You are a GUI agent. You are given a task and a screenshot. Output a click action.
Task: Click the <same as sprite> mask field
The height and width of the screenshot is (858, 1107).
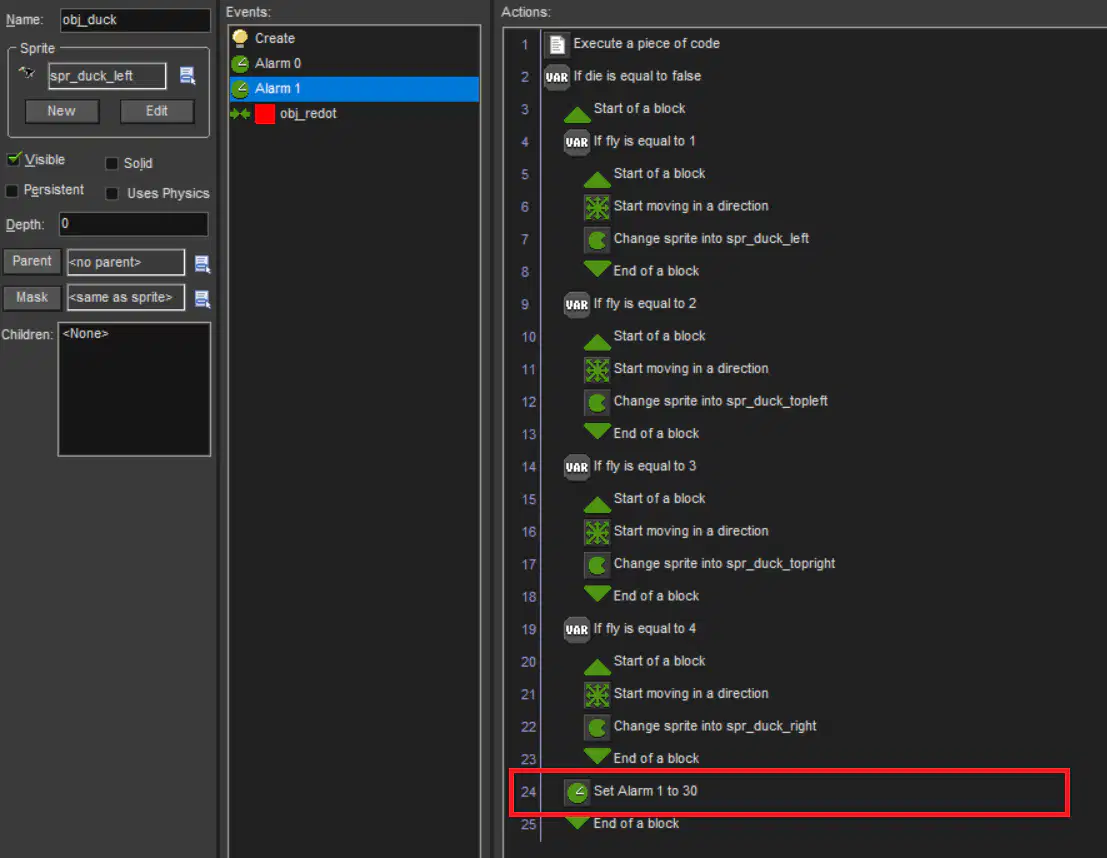[125, 297]
